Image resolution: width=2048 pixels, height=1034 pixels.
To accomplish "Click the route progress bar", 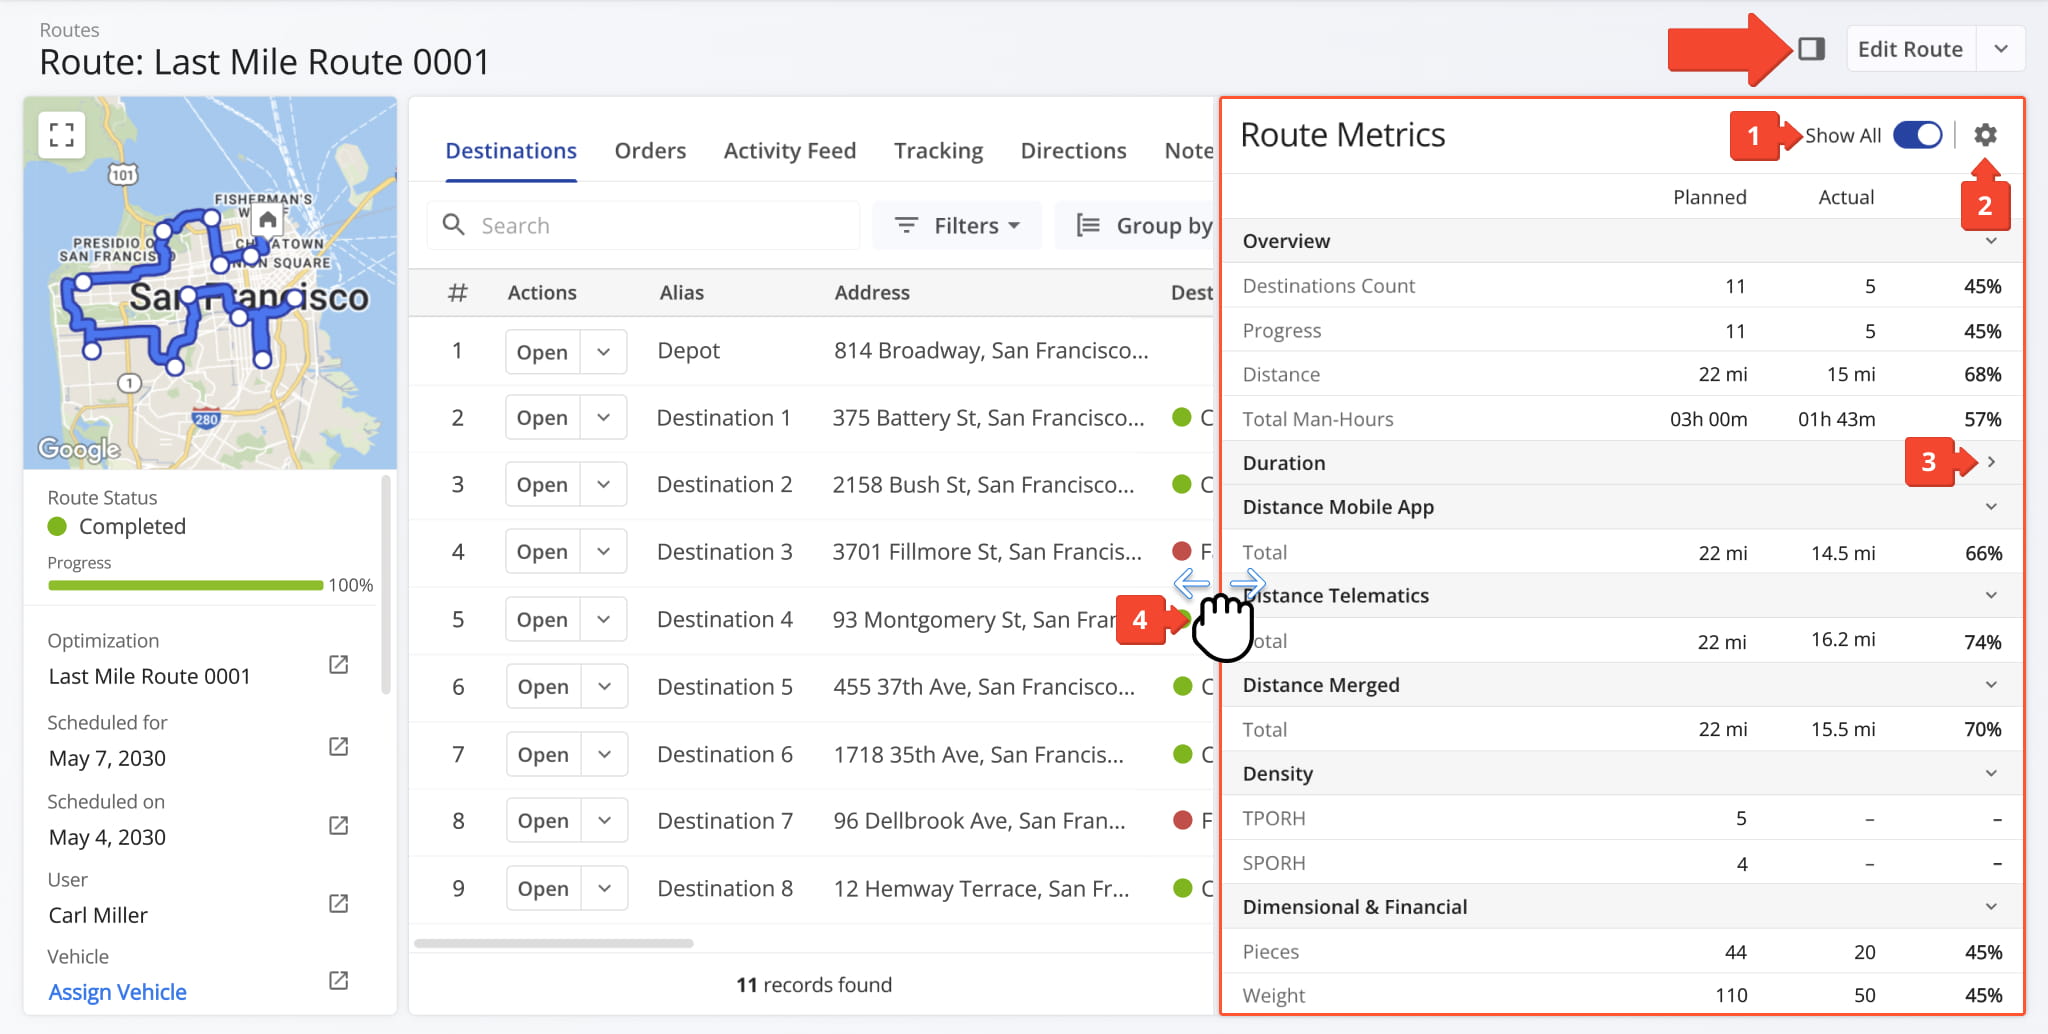I will (186, 585).
